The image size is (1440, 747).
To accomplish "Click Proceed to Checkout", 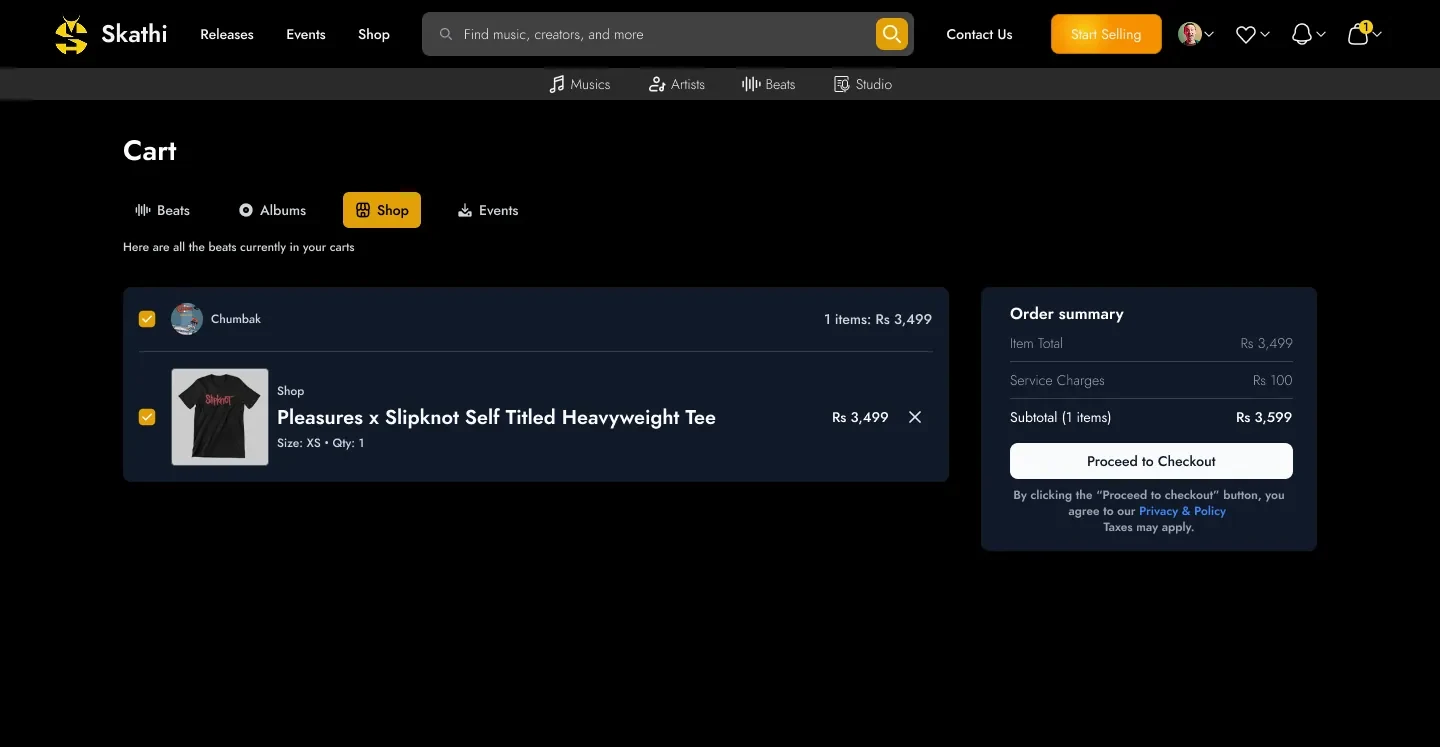I will point(1151,461).
